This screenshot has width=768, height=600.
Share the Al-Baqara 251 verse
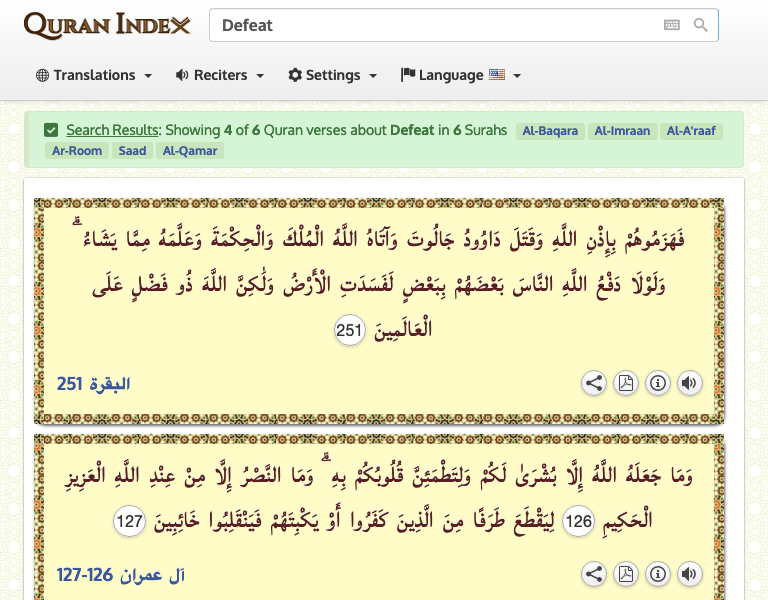(594, 383)
